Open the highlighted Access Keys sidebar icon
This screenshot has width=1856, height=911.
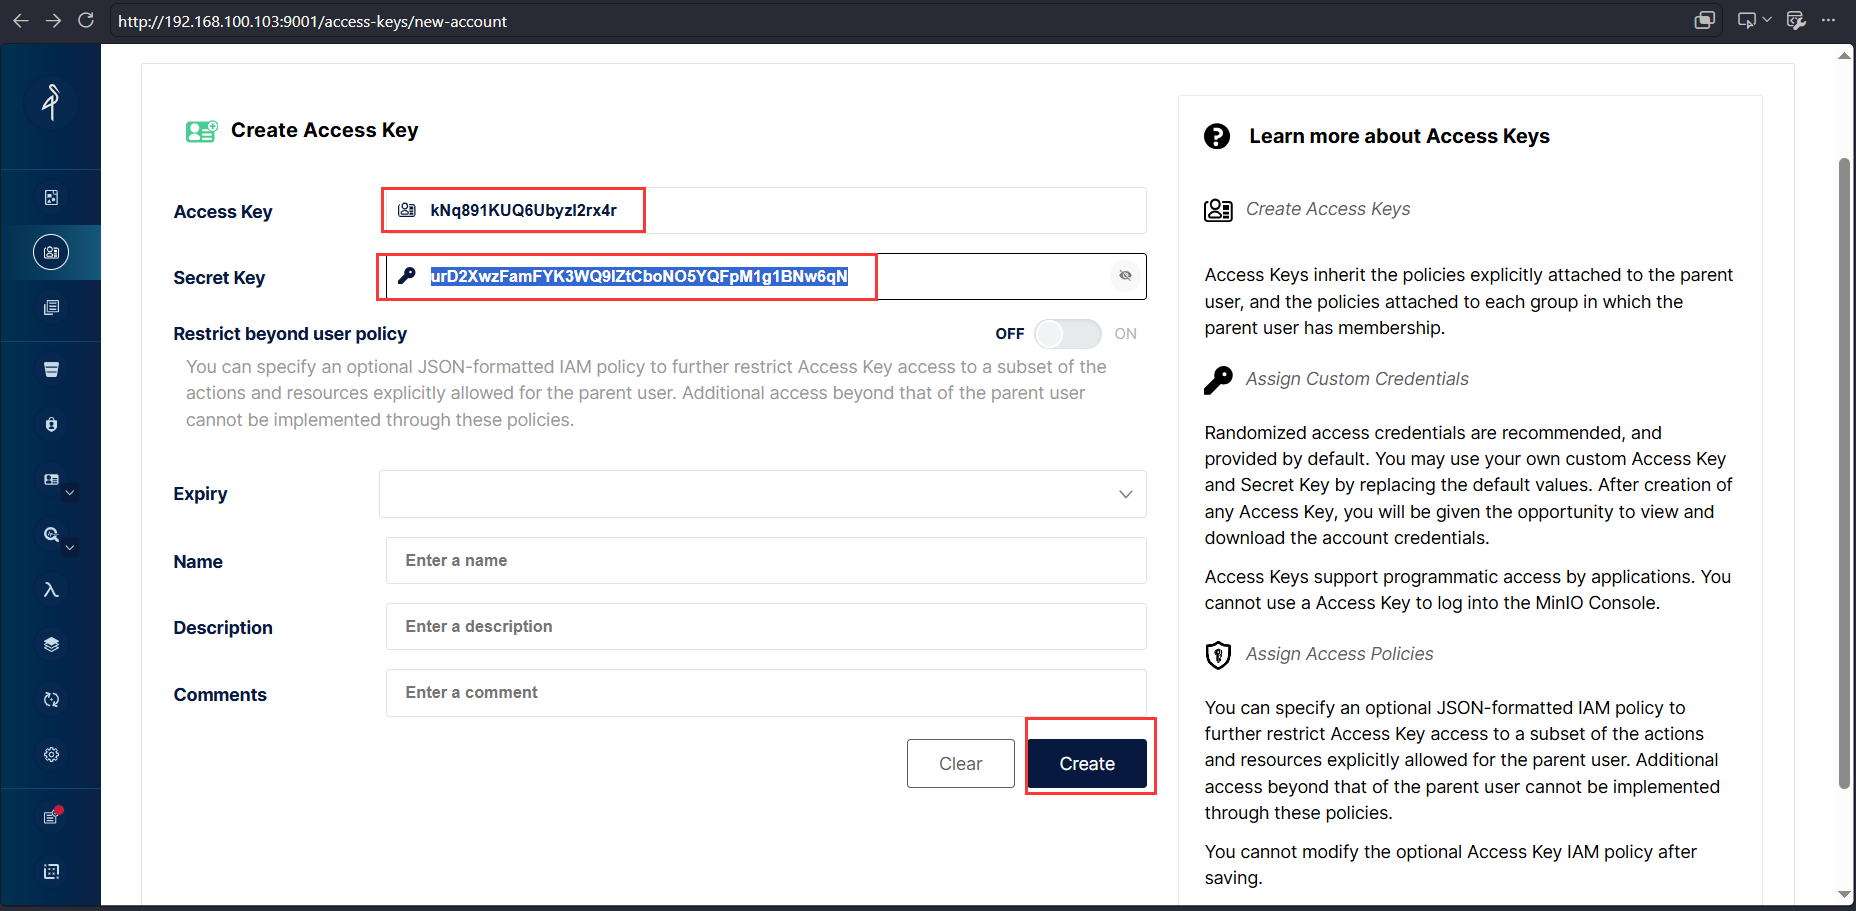[x=51, y=252]
